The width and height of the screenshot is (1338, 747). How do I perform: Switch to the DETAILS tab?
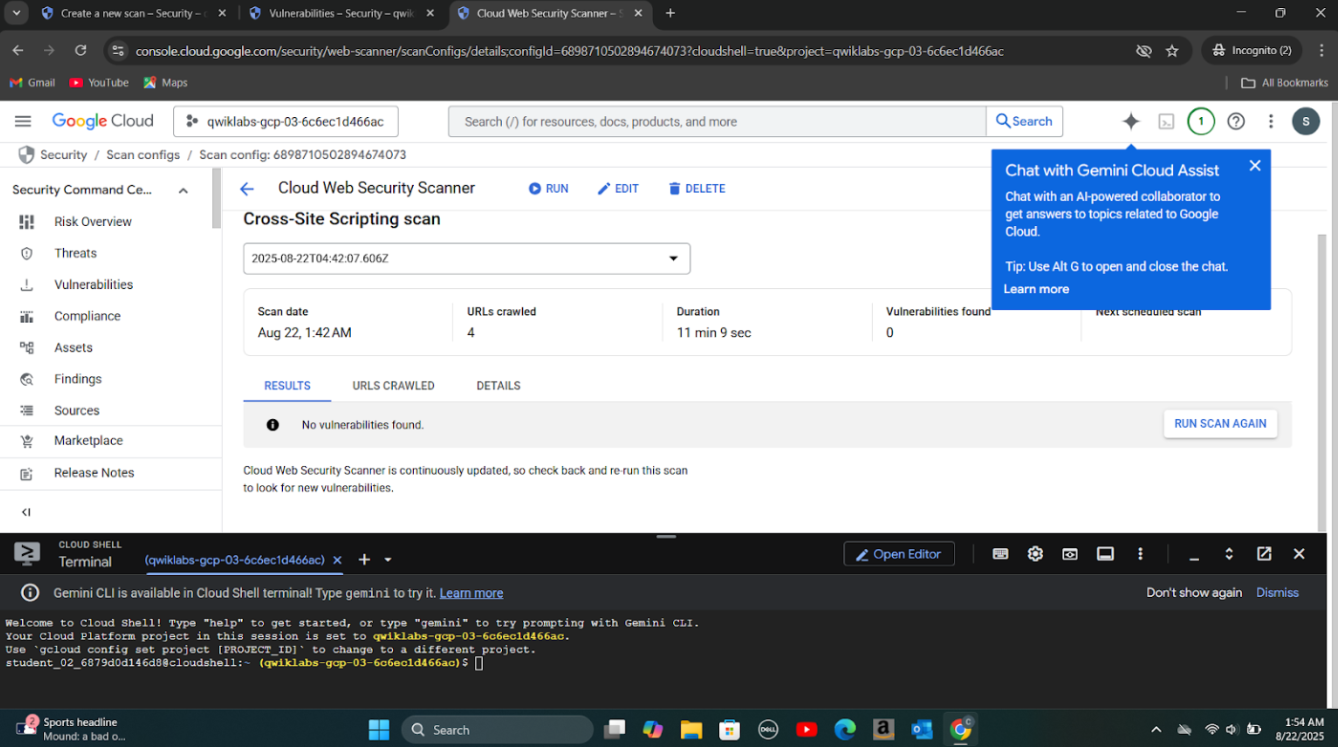(498, 386)
